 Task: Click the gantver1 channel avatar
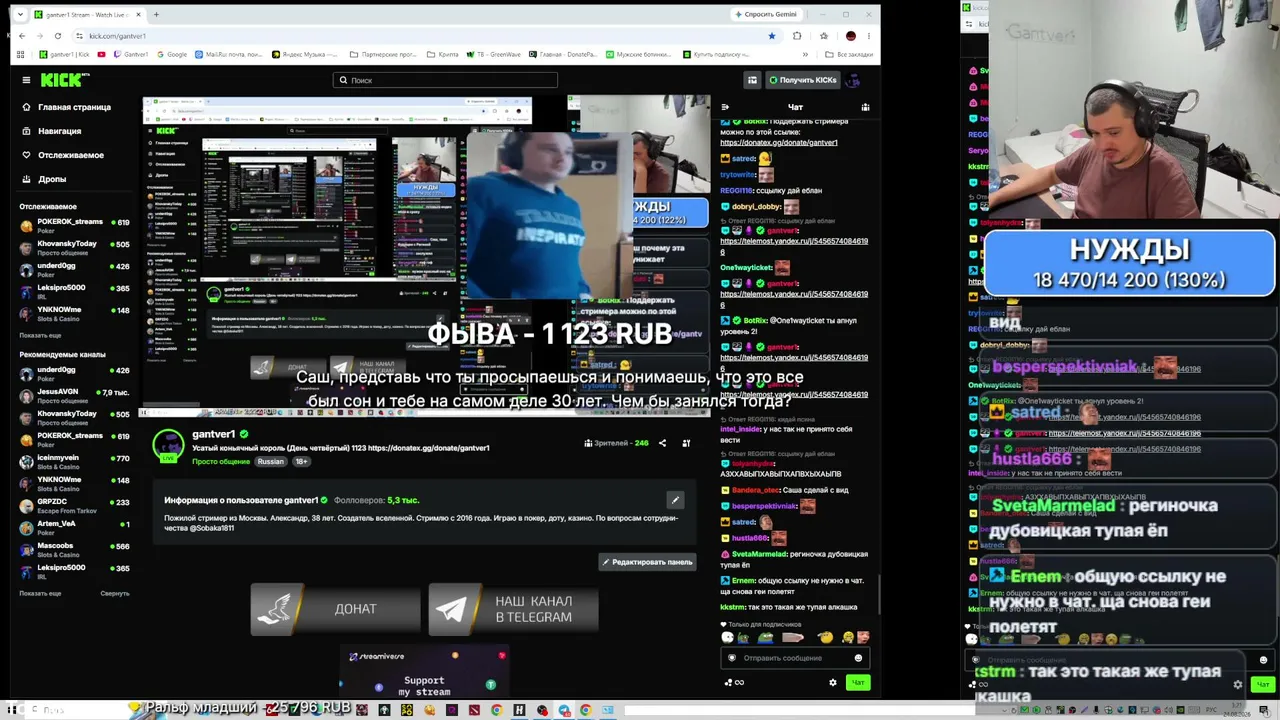tap(168, 444)
